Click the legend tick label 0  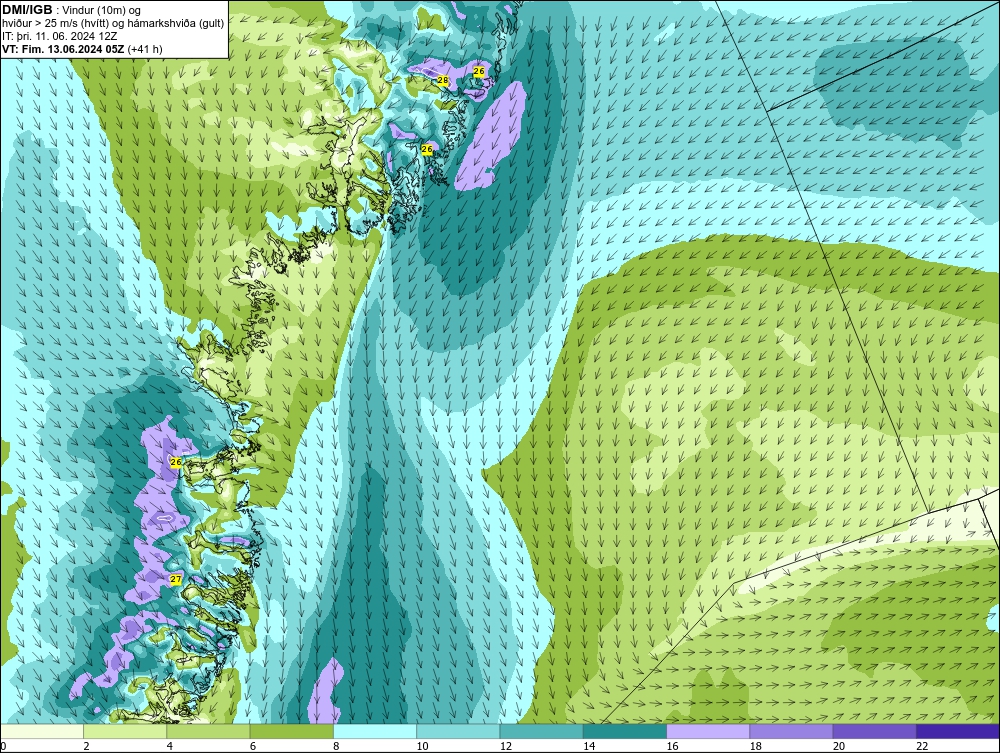(3, 746)
